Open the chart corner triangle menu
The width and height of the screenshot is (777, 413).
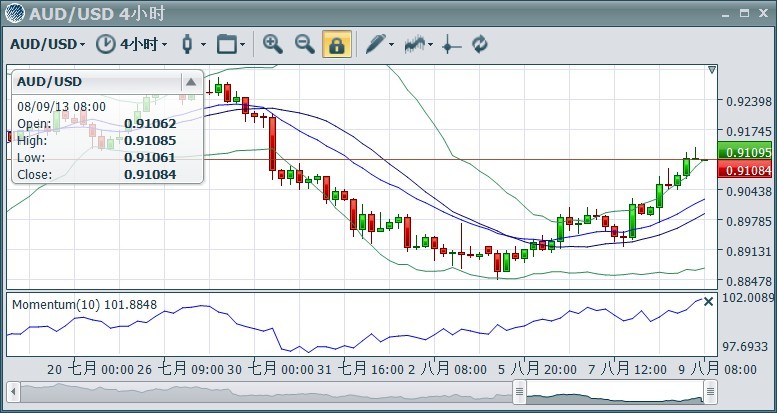coord(712,70)
